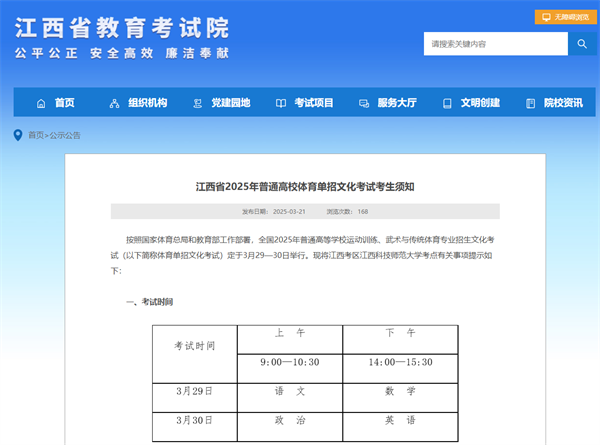
Task: Click the 下午 table header cell
Action: [x=400, y=339]
